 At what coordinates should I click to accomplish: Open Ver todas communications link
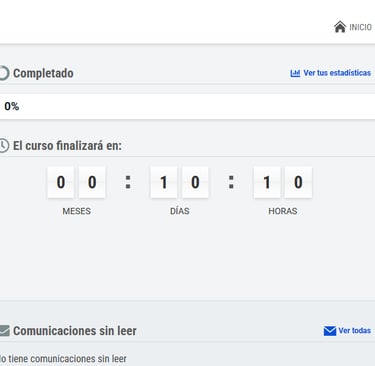coord(355,331)
